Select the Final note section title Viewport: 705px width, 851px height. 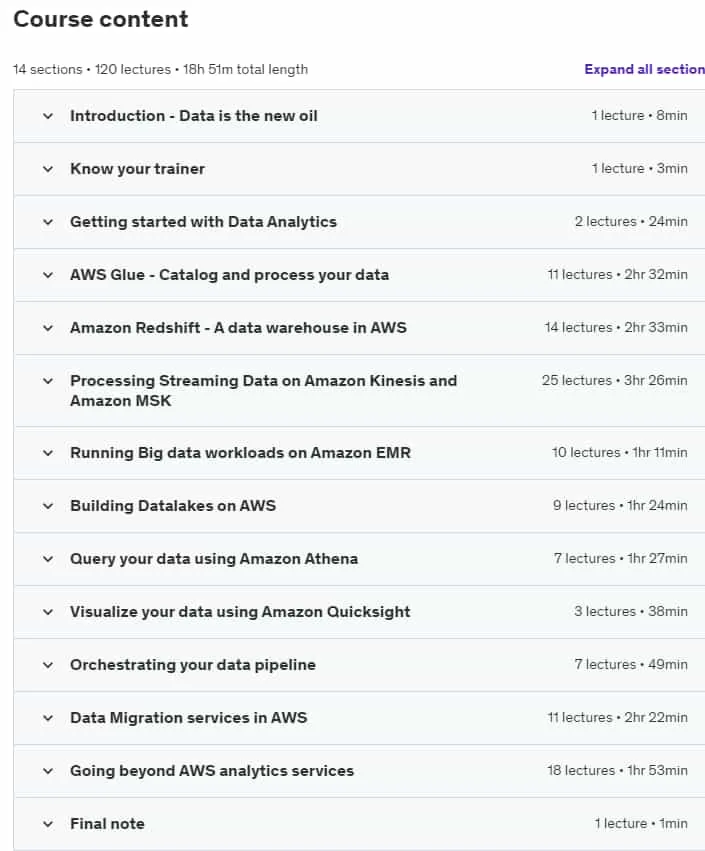107,824
